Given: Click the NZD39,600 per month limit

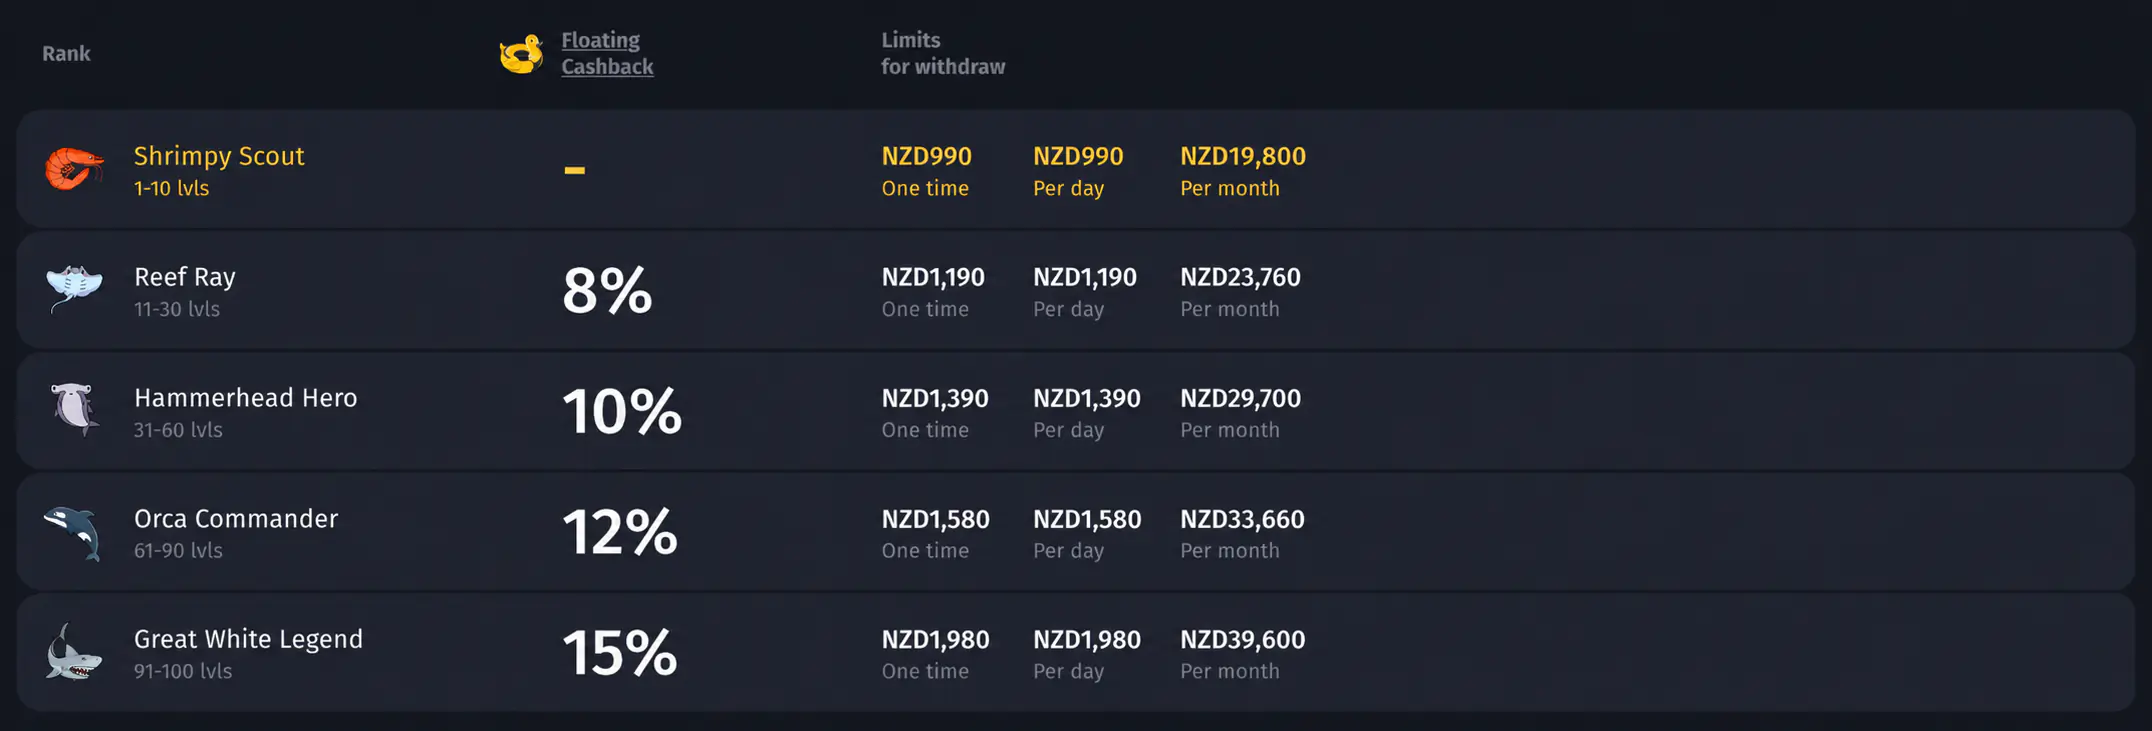Looking at the screenshot, I should tap(1243, 640).
